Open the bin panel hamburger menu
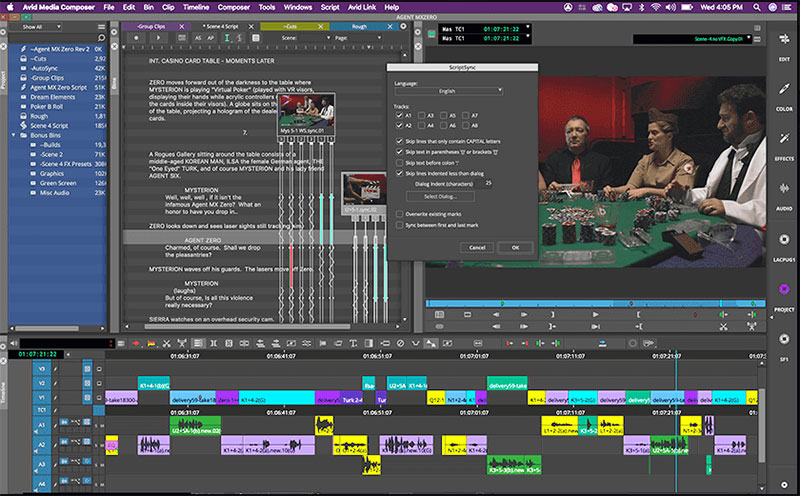Viewport: 800px width, 496px height. coord(101,27)
